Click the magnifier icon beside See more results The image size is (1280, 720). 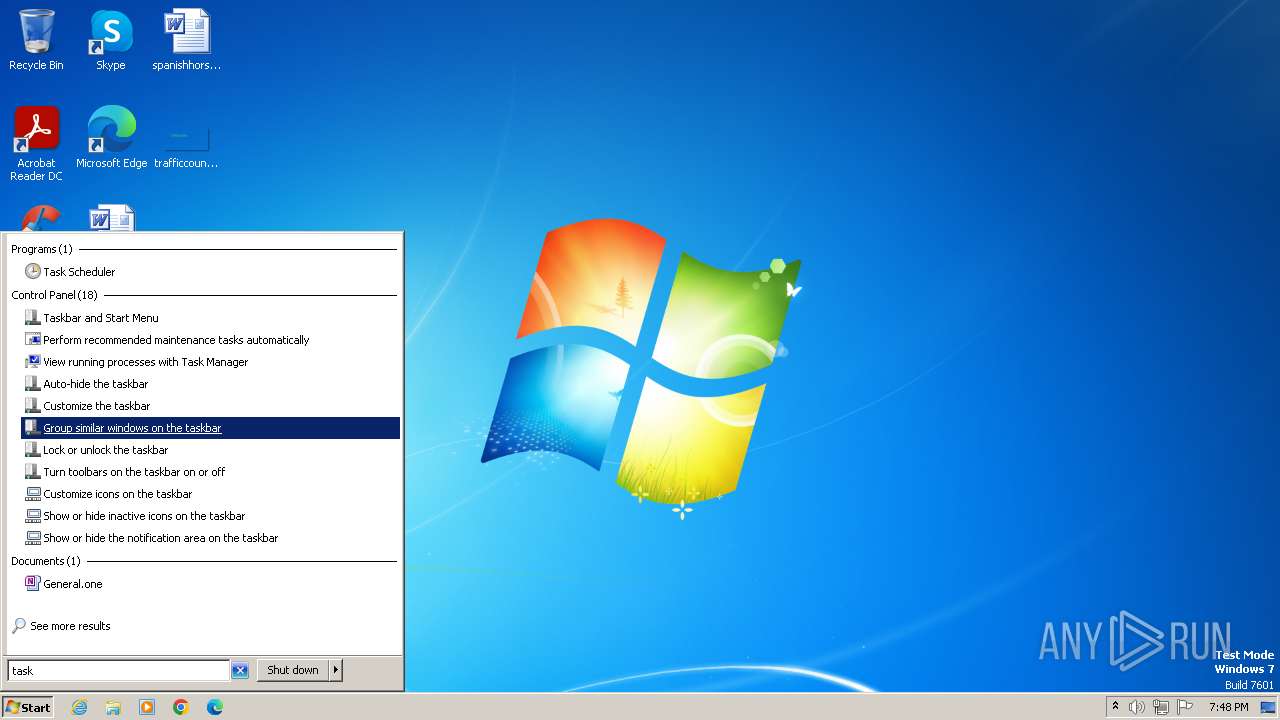[x=19, y=626]
